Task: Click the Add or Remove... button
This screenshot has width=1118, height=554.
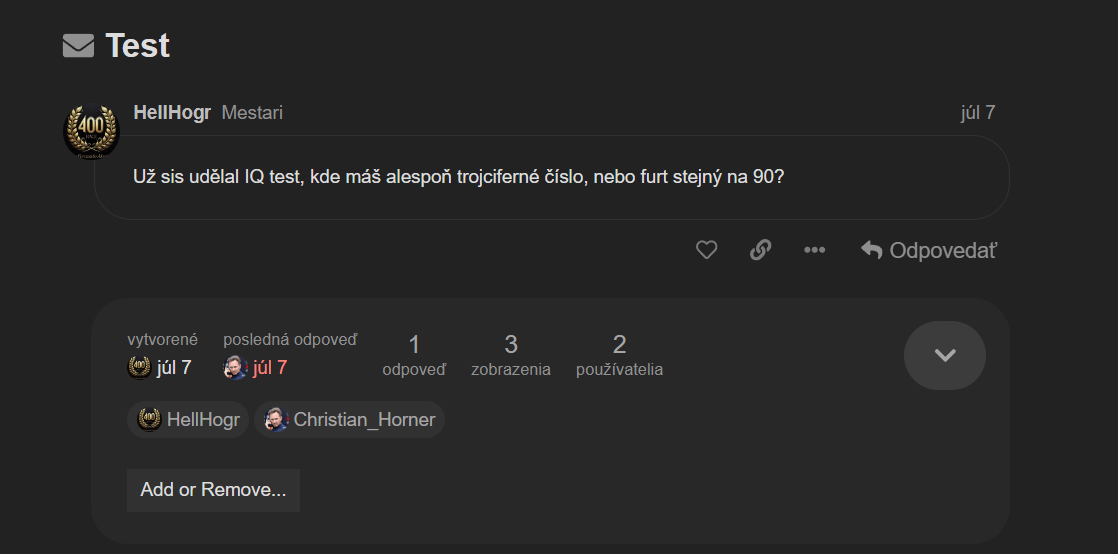Action: click(213, 490)
